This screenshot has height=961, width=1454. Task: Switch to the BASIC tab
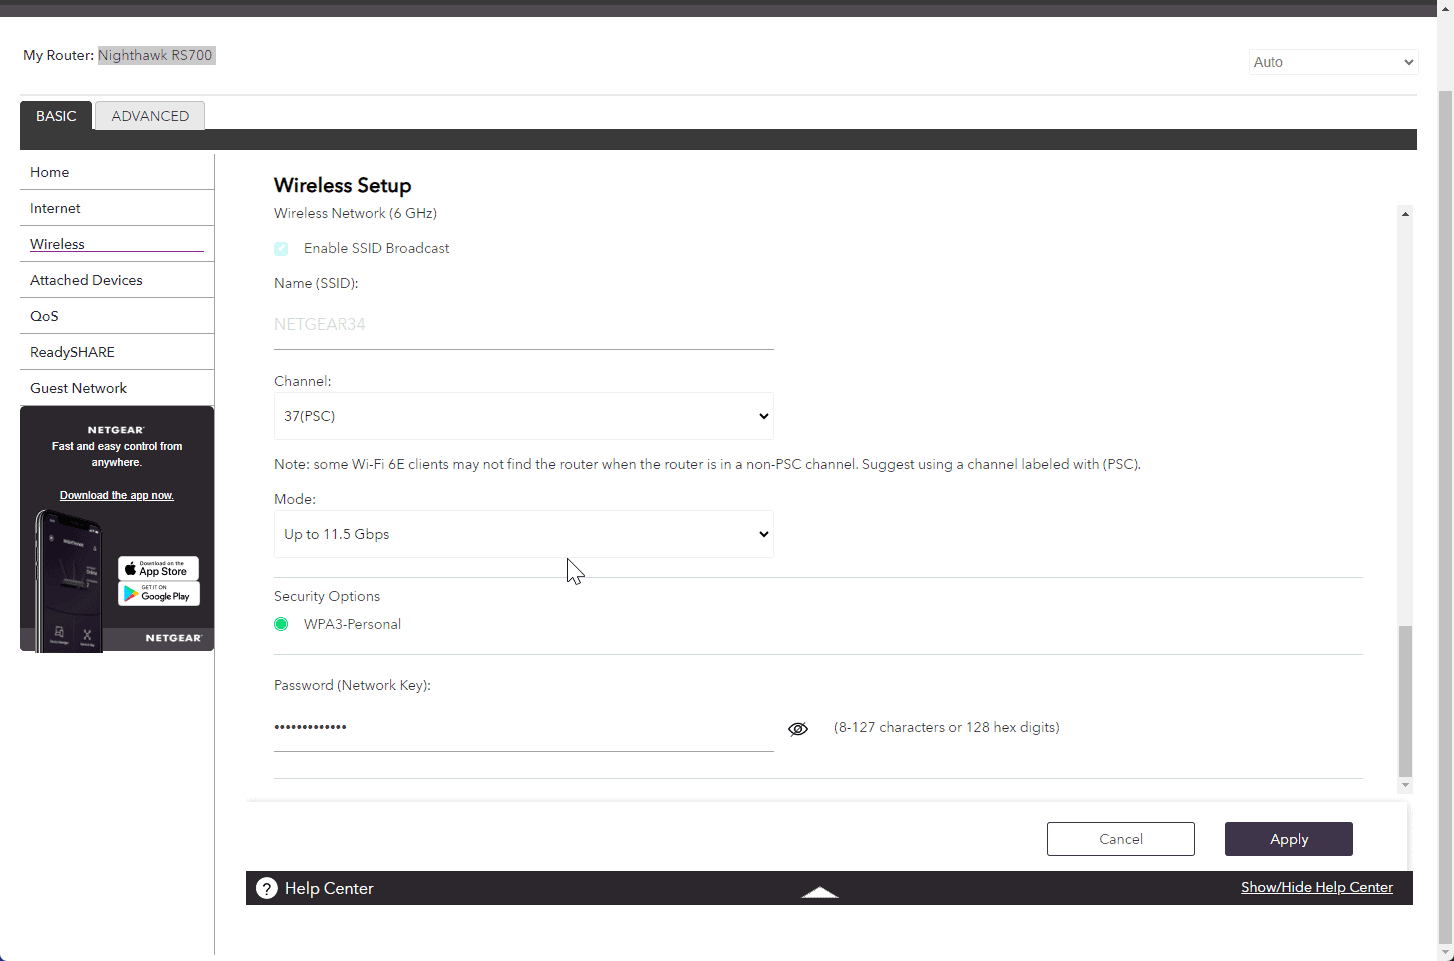pos(56,116)
